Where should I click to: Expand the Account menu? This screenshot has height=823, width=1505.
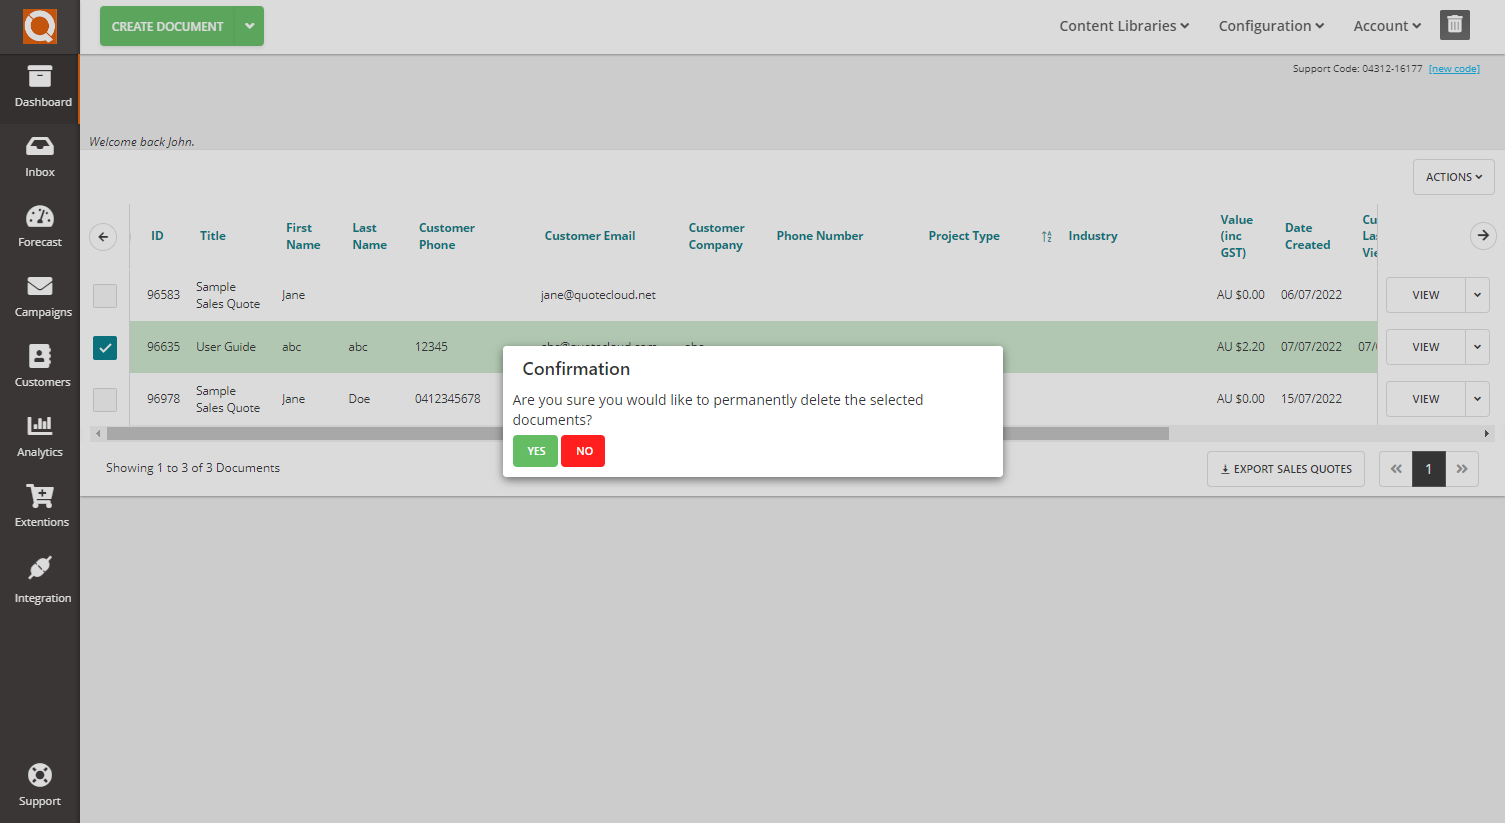click(1386, 25)
